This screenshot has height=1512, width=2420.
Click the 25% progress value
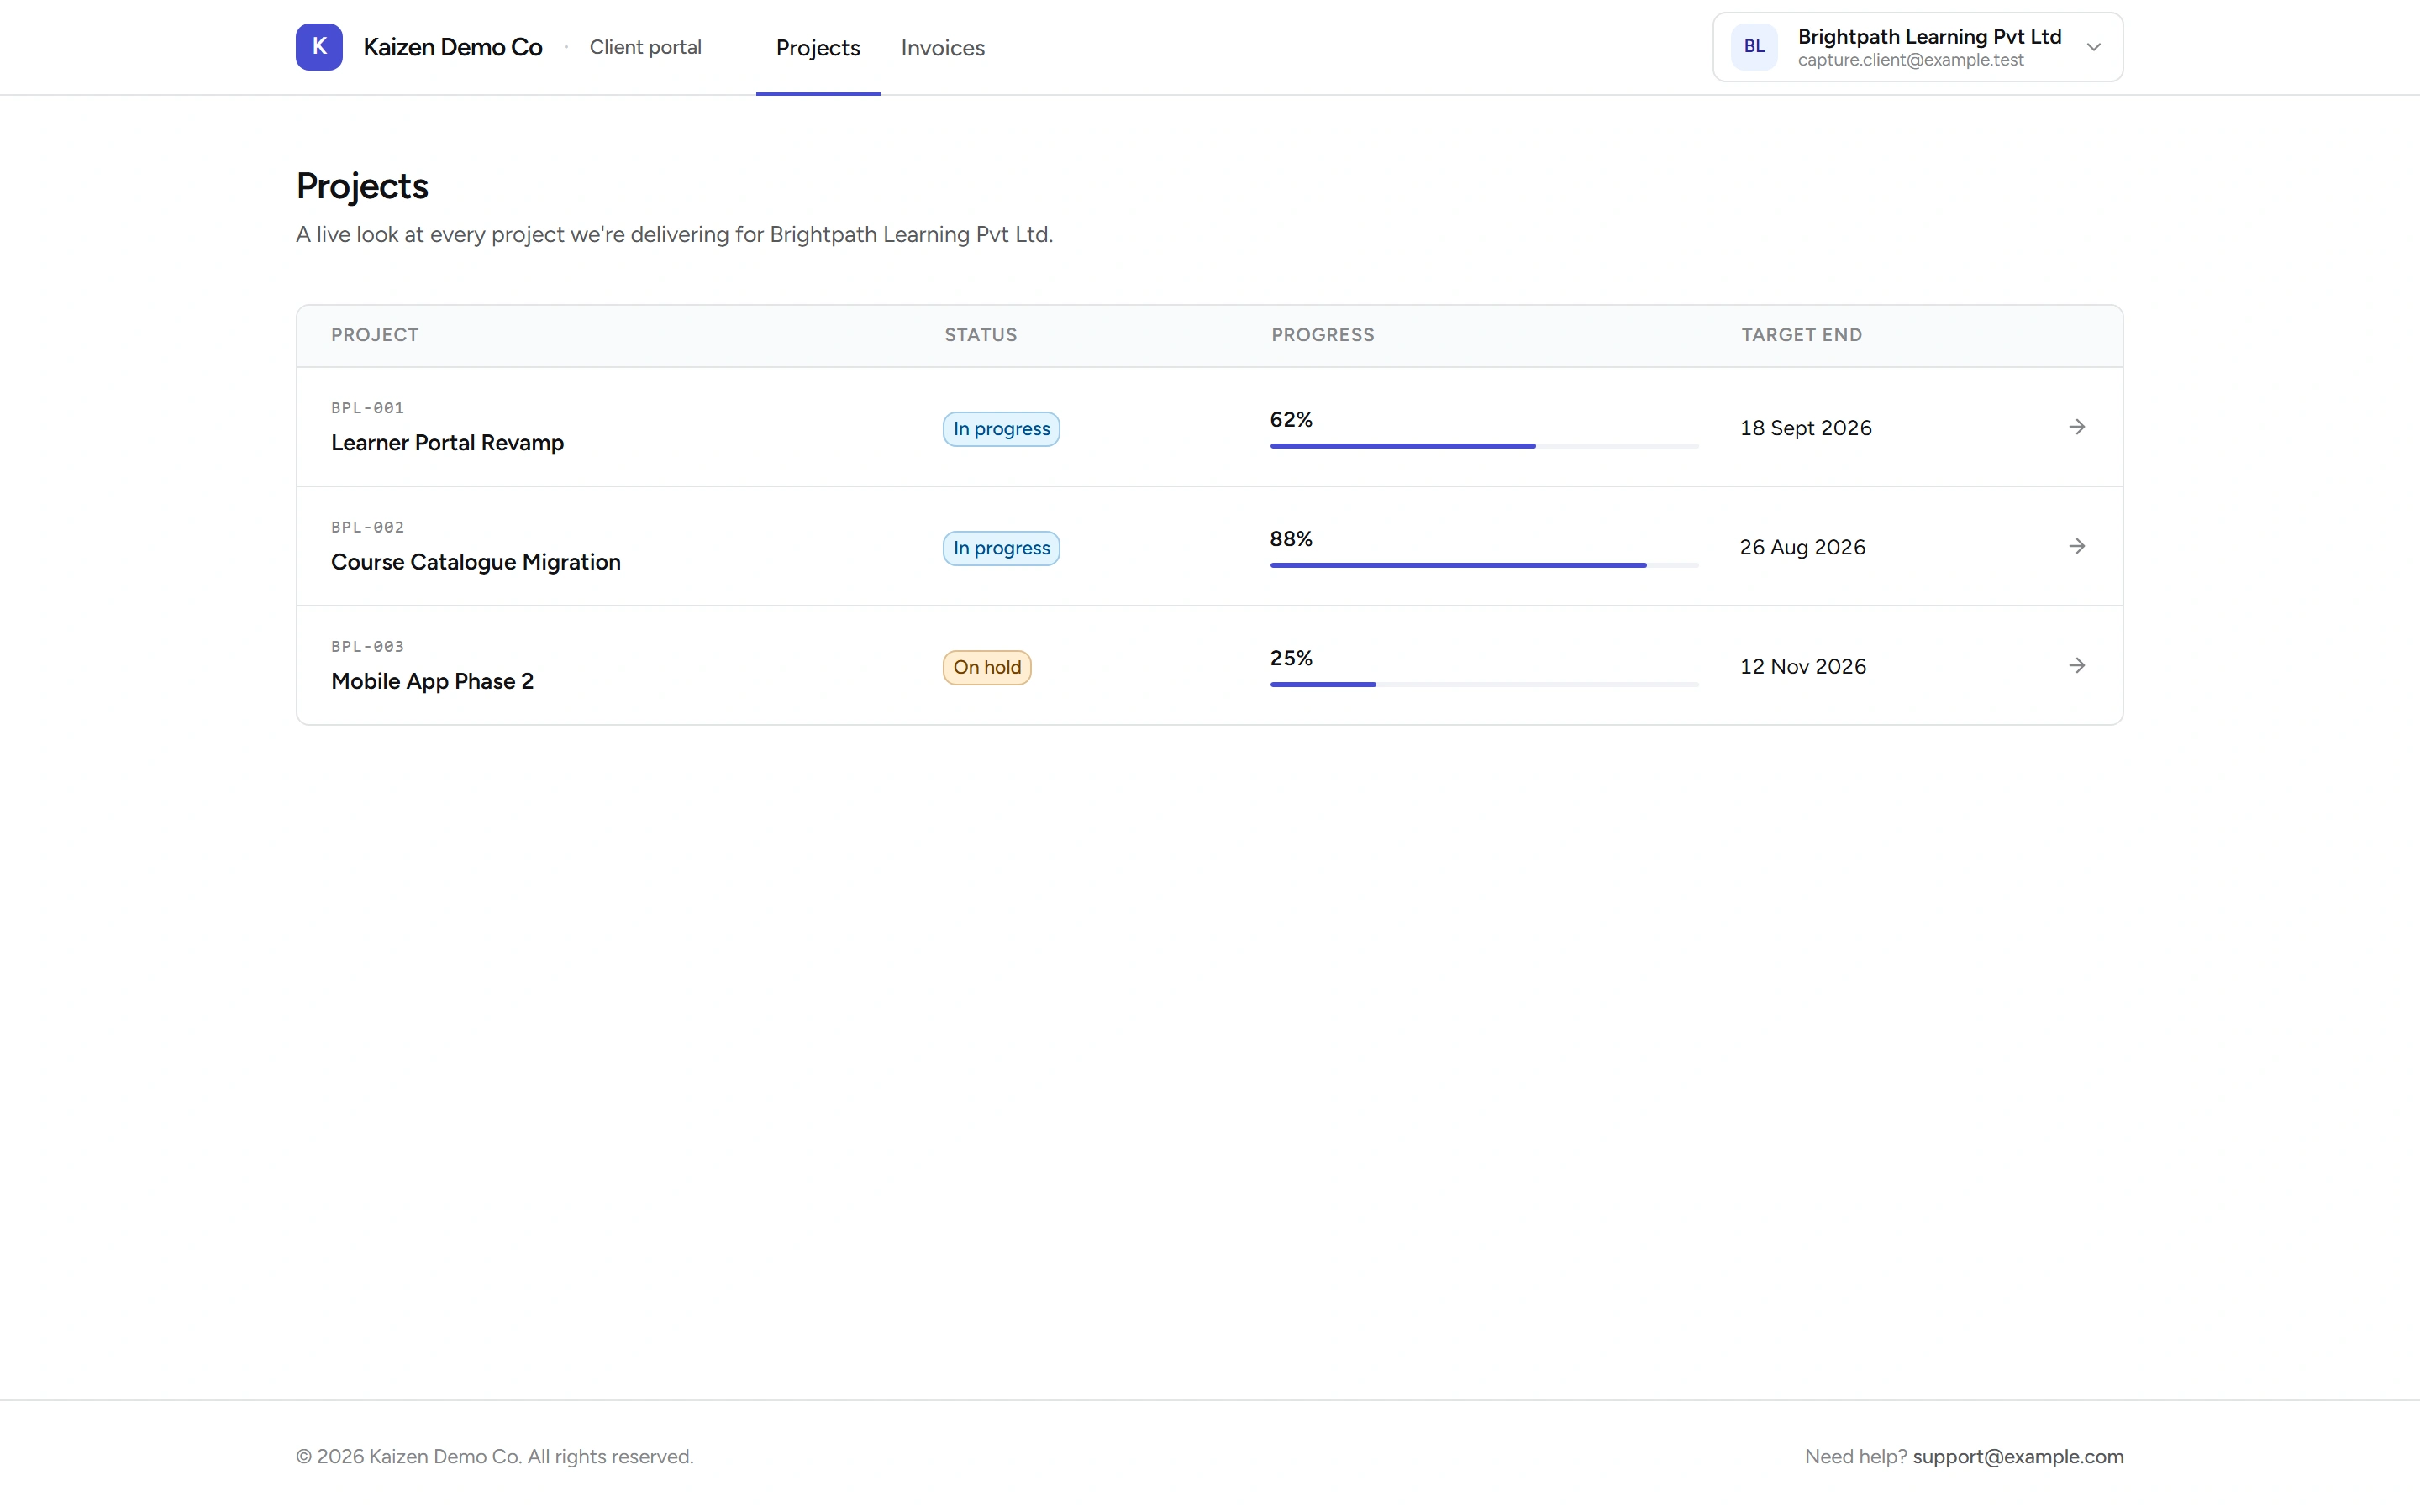1291,657
